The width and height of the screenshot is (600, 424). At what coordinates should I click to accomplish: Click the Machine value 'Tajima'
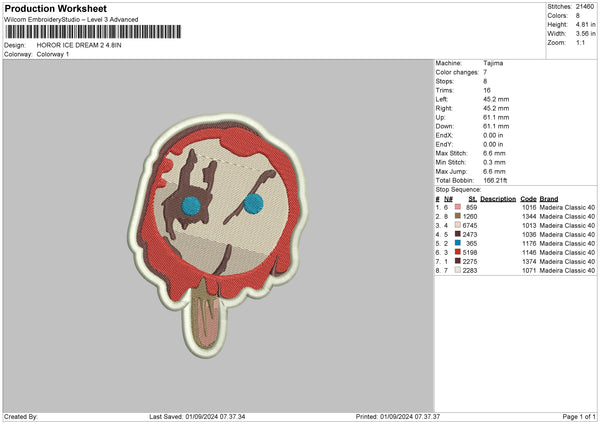point(493,63)
